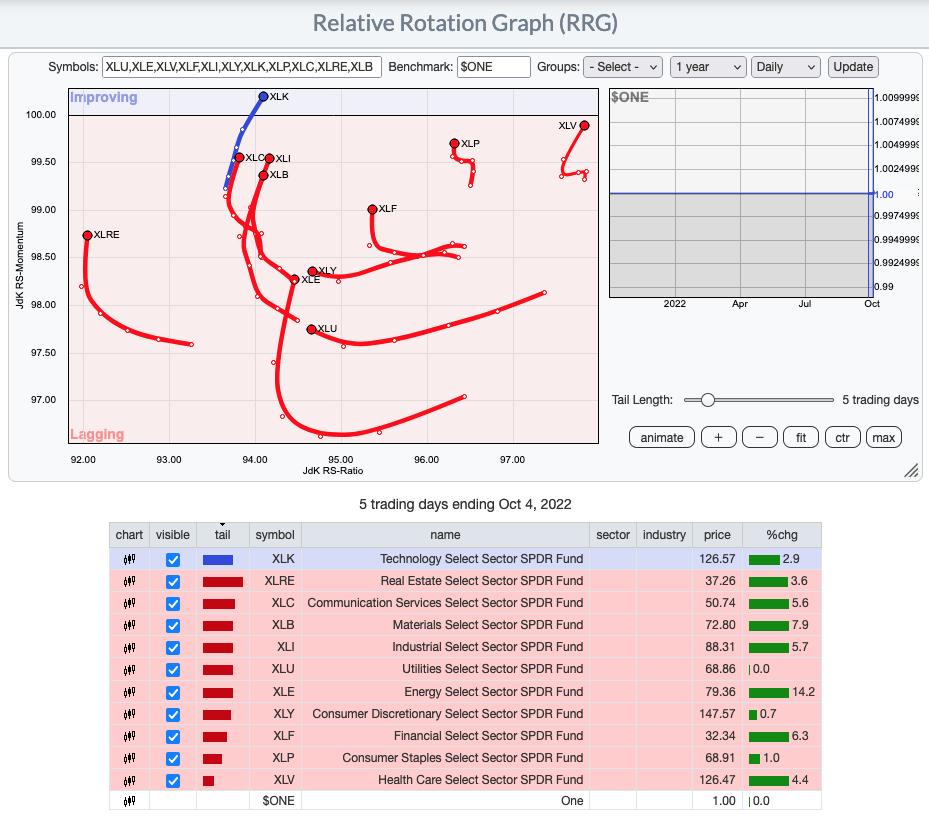This screenshot has width=929, height=816.
Task: Hide XLI from the graph
Action: pyautogui.click(x=172, y=647)
